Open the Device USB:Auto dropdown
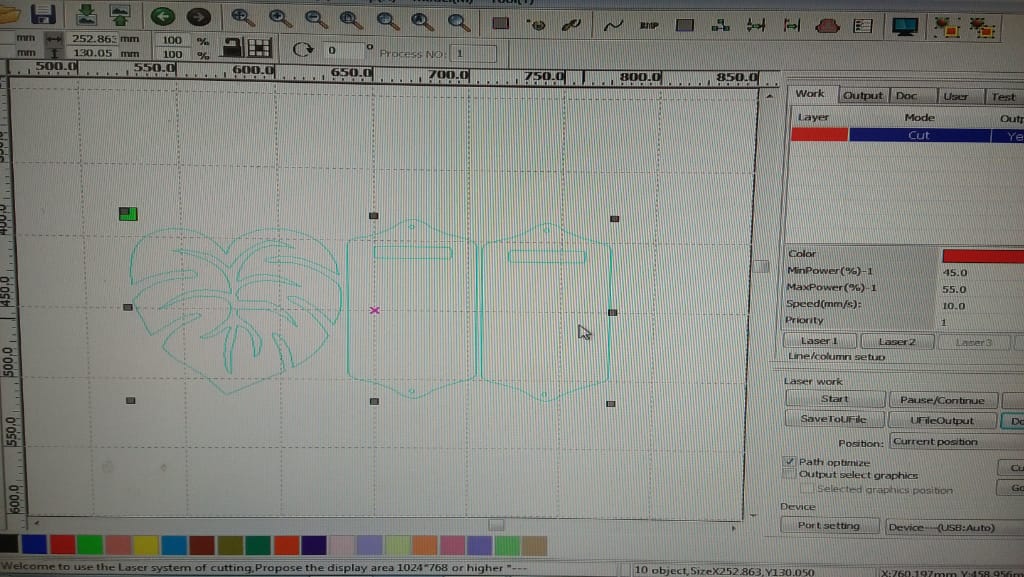Screen dimensions: 1024x577 tap(954, 527)
